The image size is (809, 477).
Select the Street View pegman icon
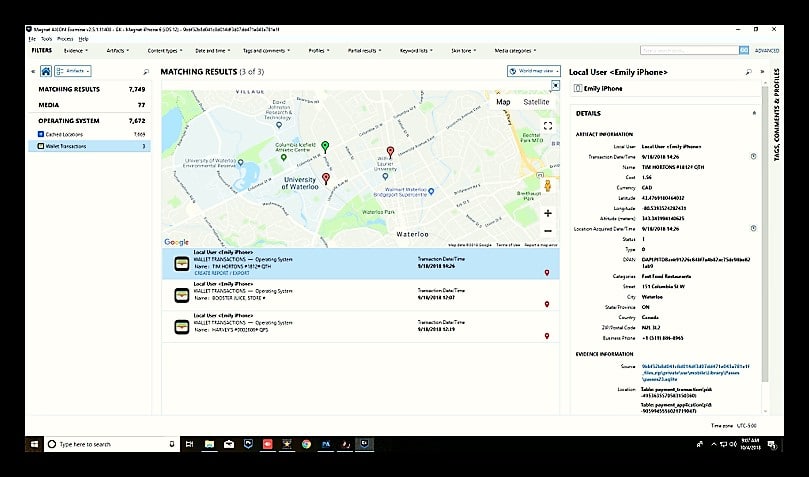click(547, 185)
